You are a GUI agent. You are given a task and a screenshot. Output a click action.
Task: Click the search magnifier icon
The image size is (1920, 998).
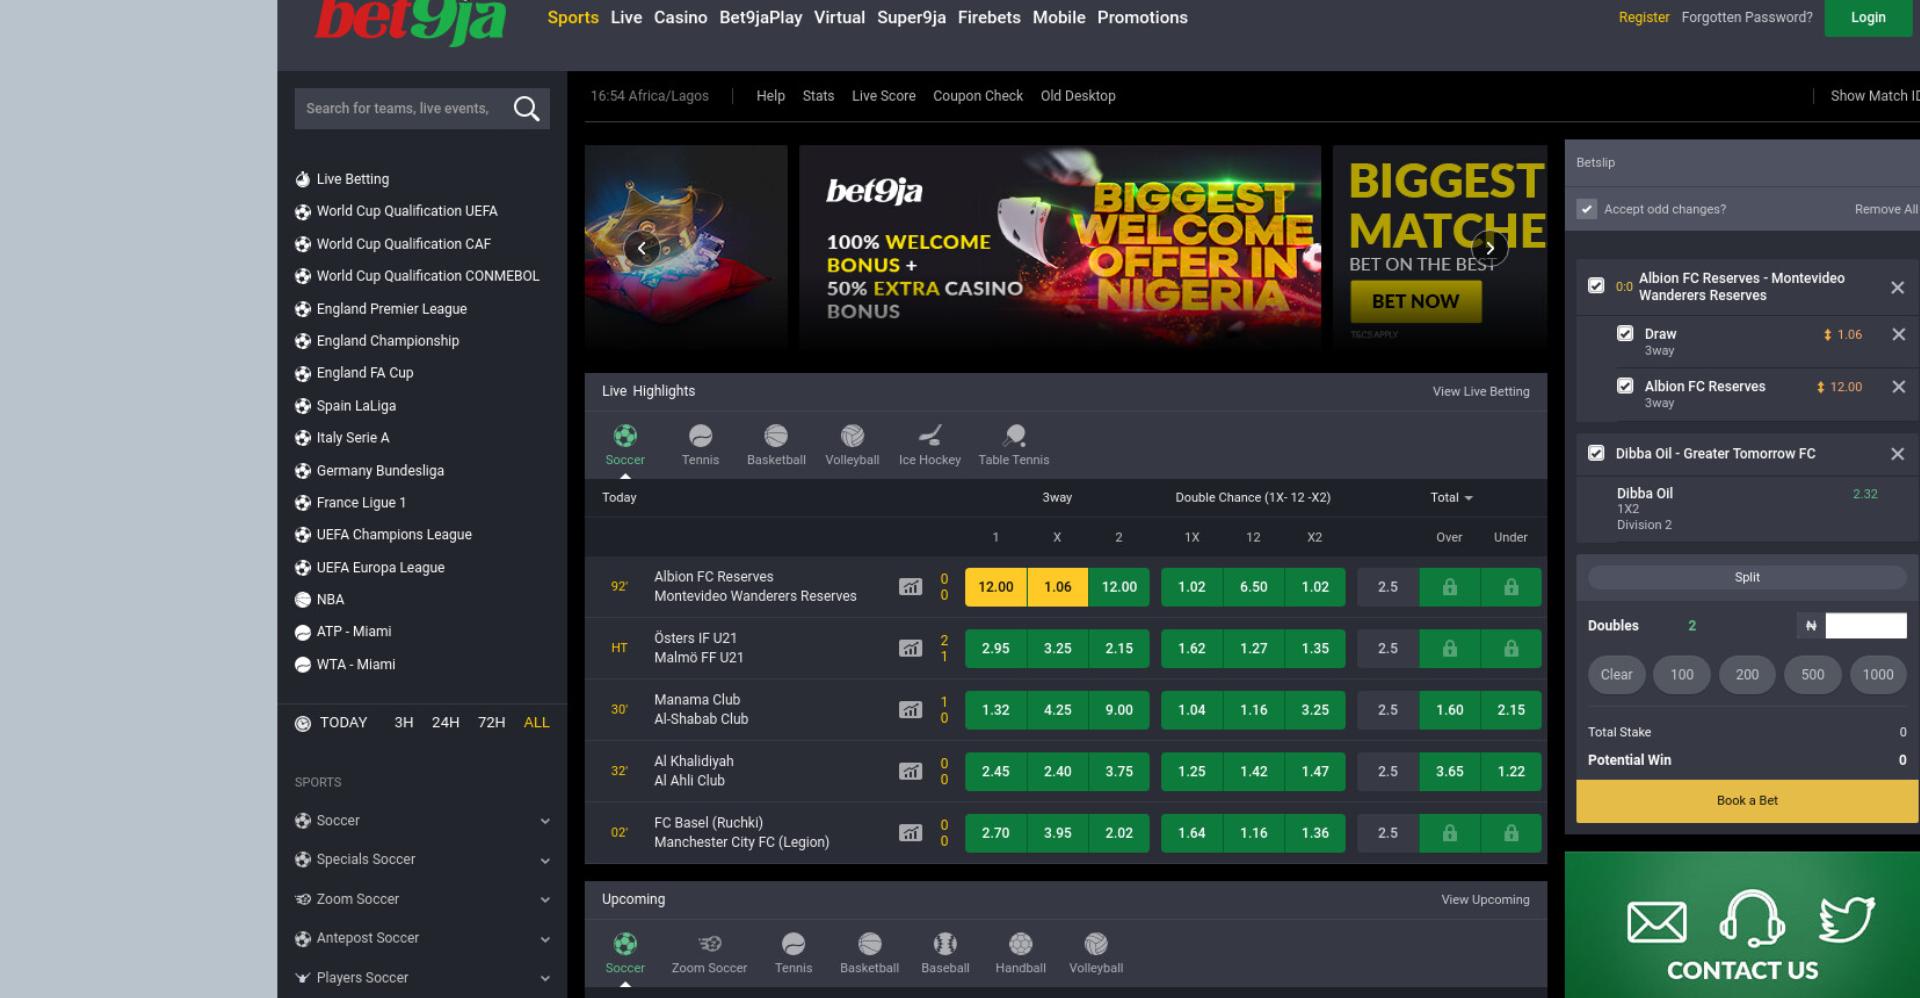526,108
